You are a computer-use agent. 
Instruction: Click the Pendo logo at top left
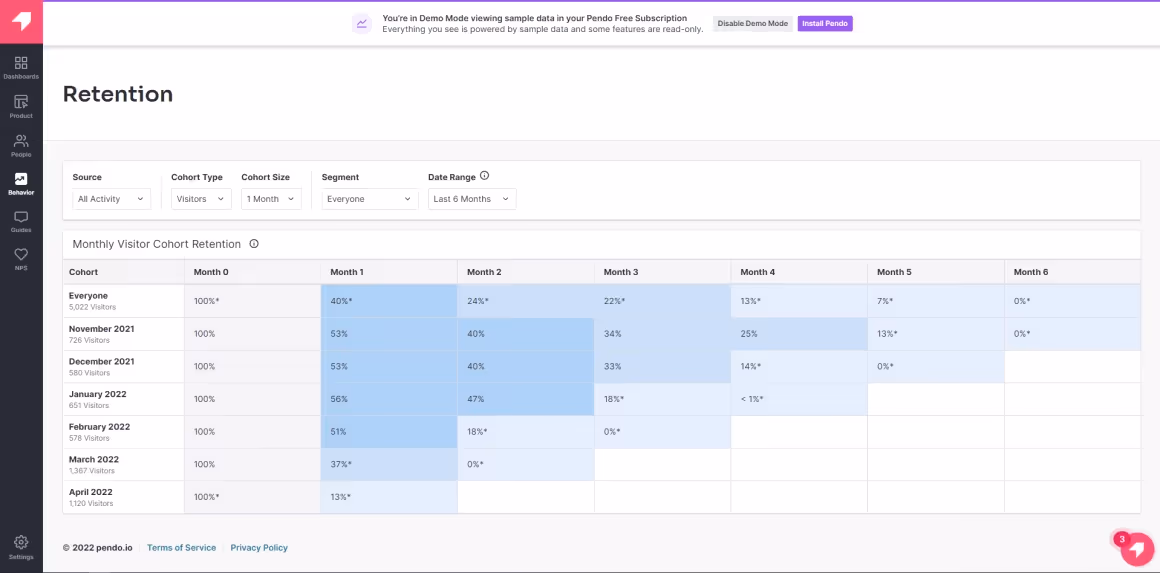21,21
